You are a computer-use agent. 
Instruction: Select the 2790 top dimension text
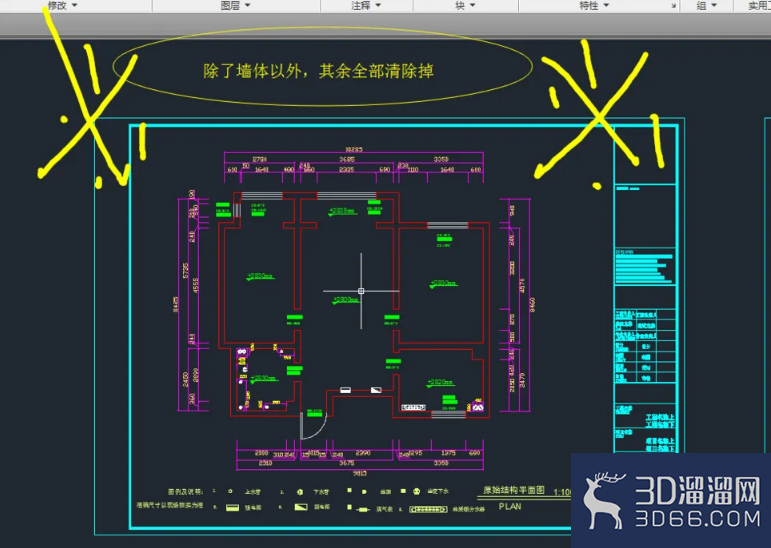click(260, 159)
